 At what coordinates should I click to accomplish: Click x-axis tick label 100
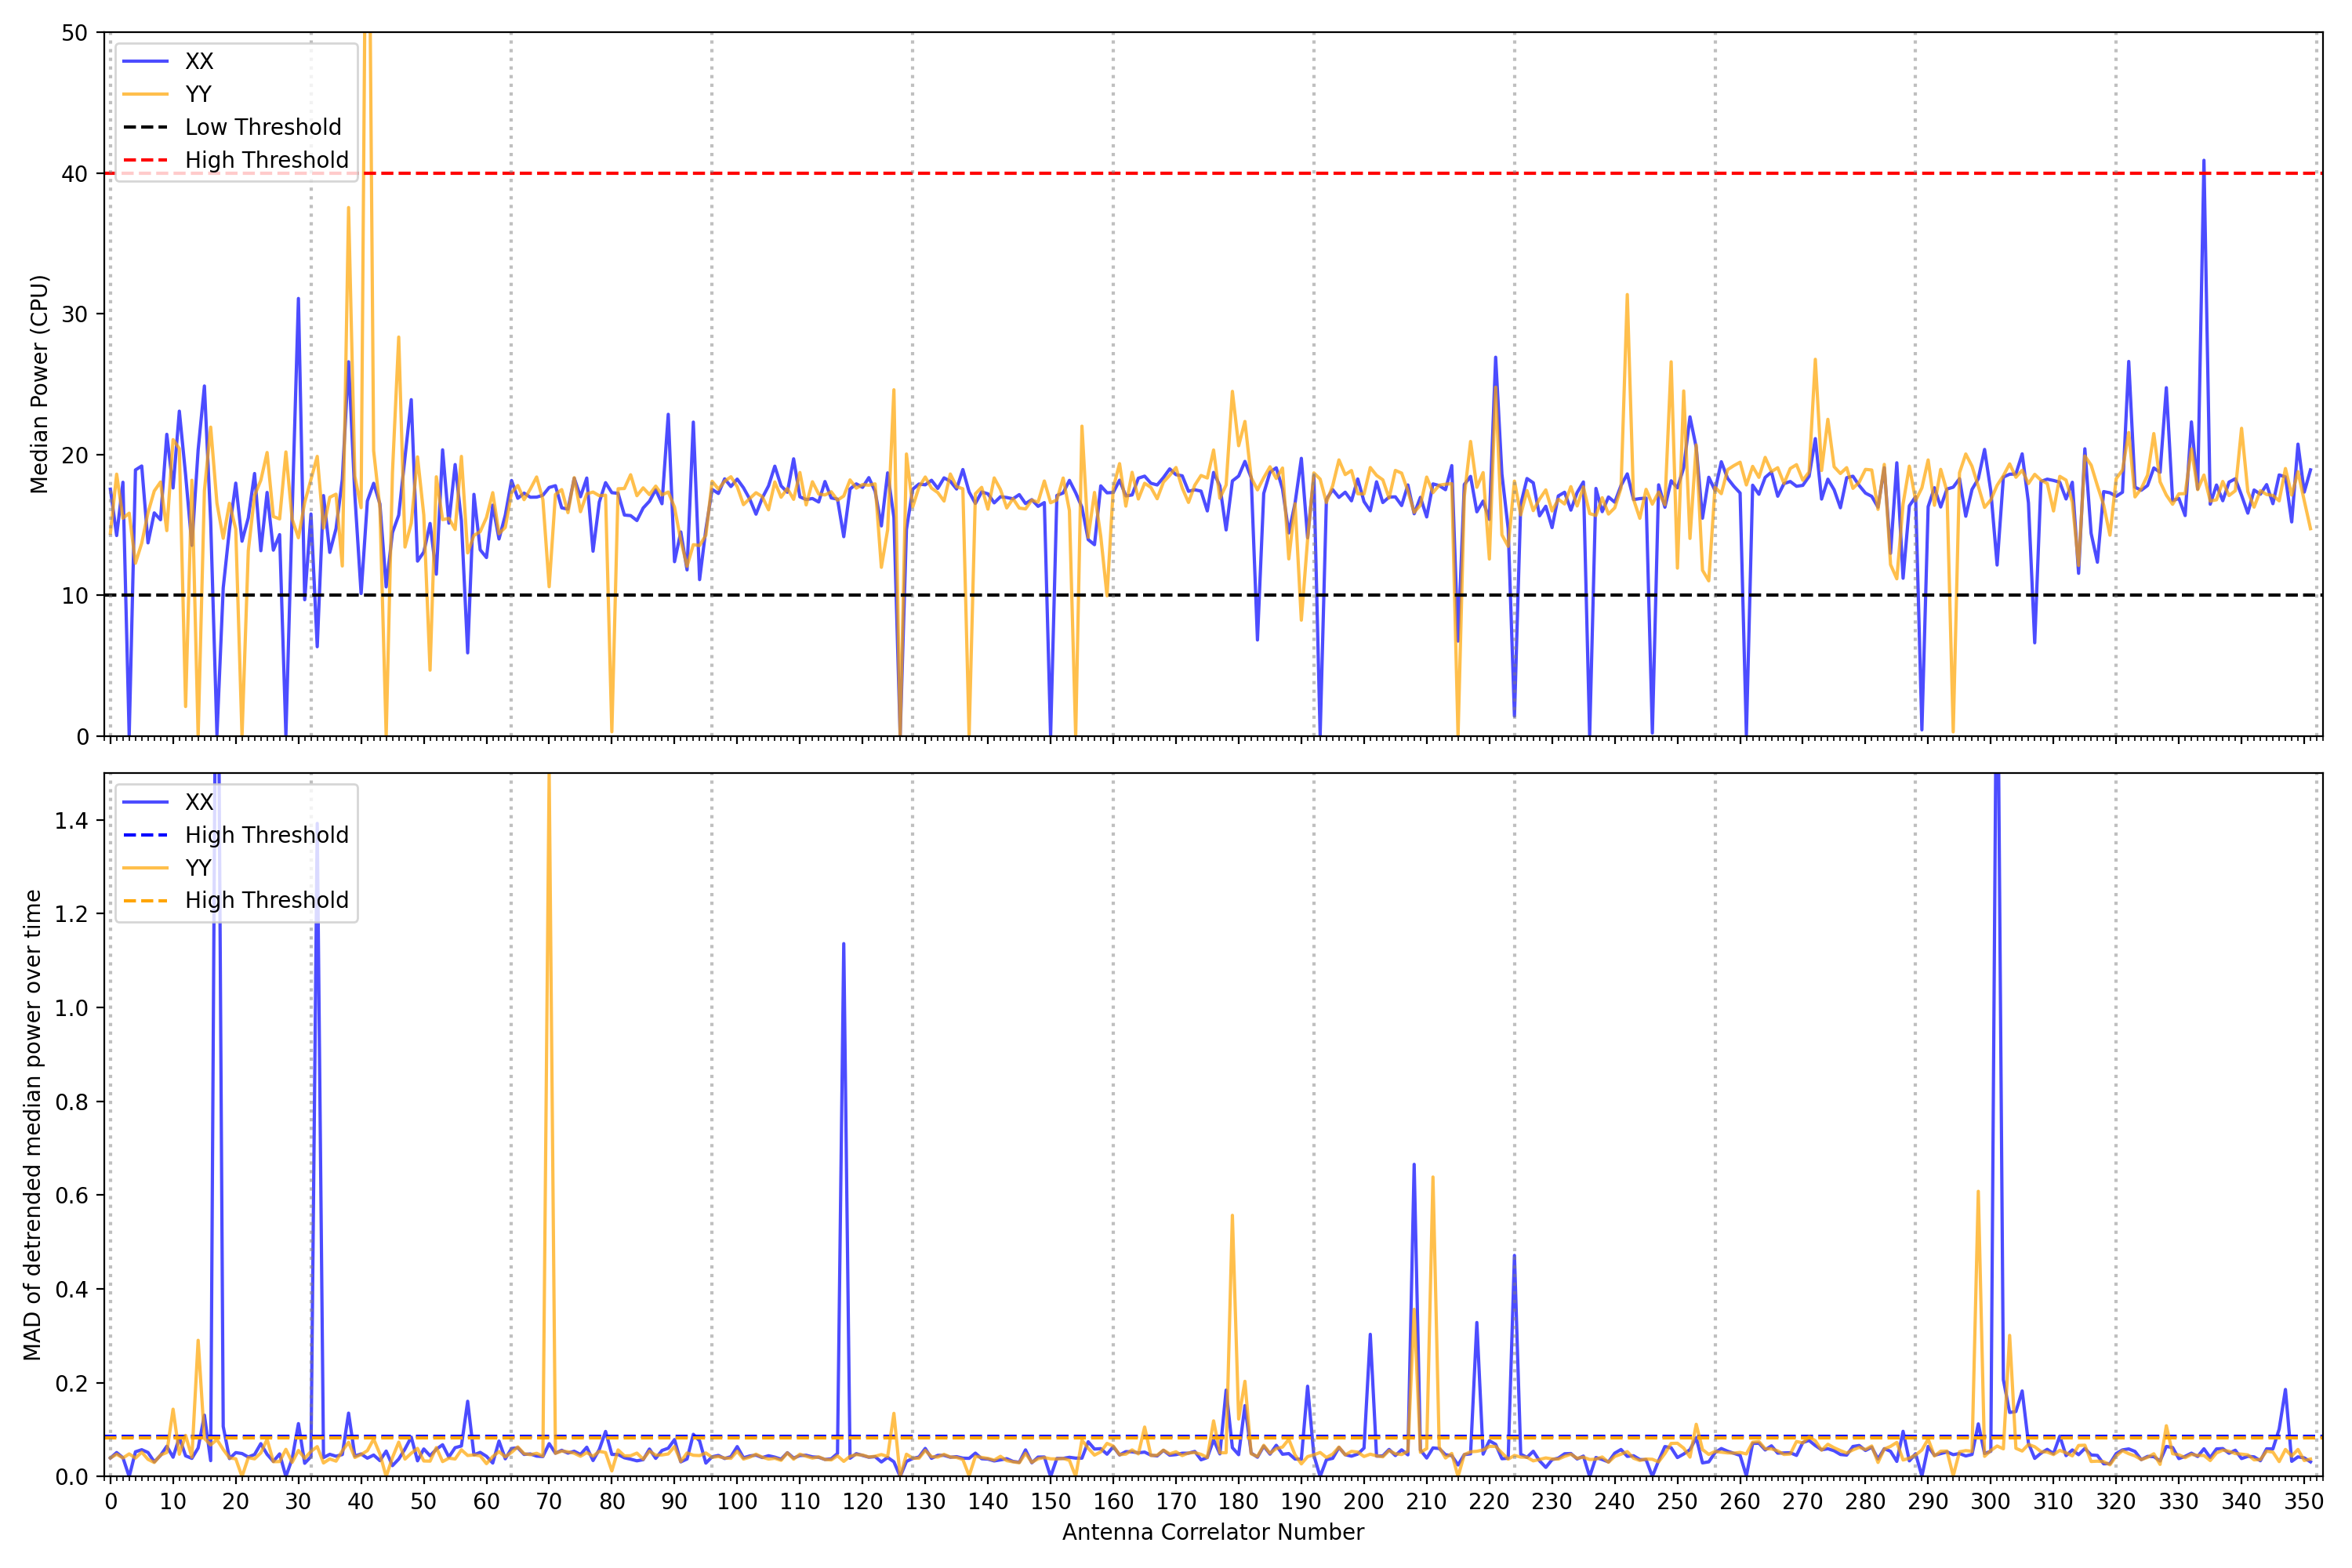[737, 1502]
